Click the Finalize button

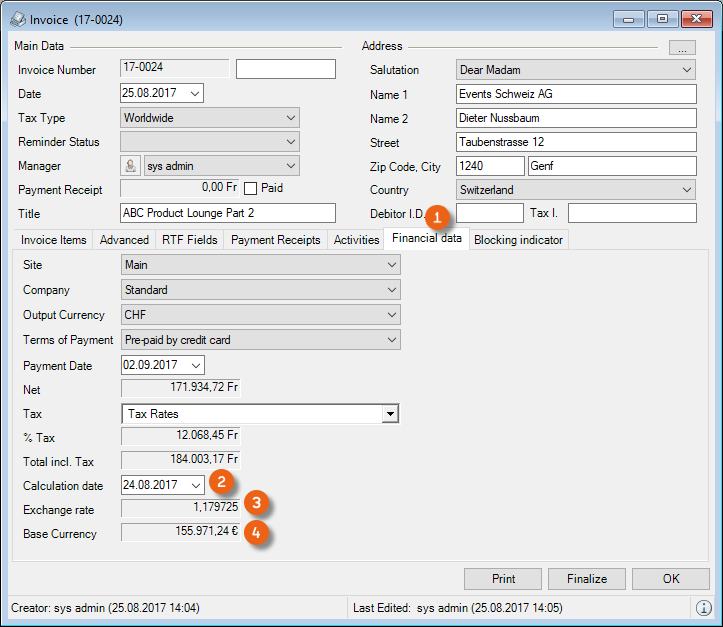(x=586, y=579)
